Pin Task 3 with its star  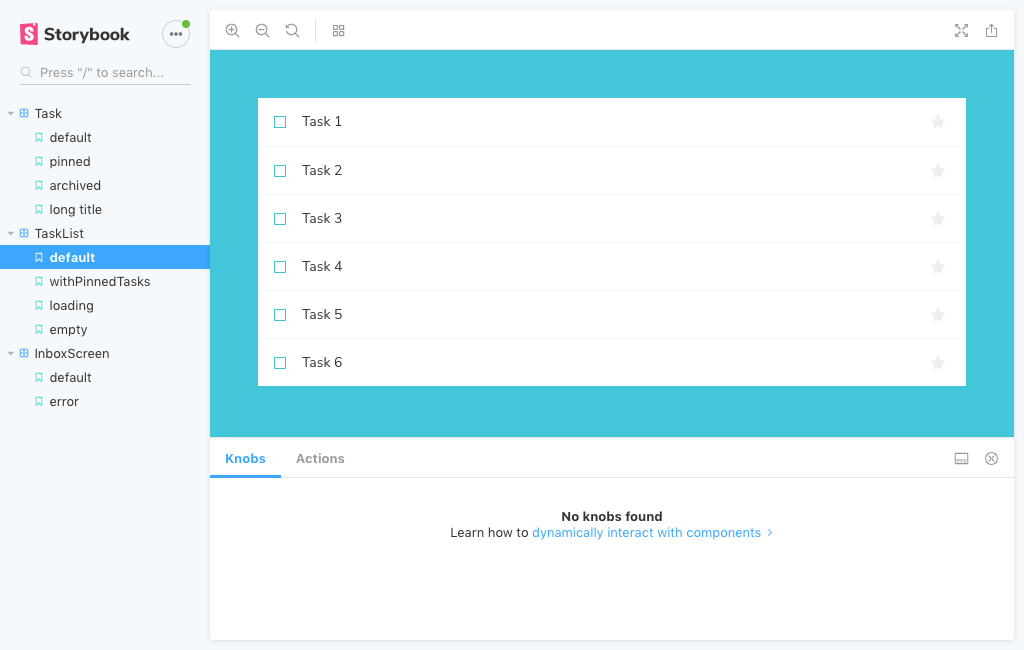[938, 219]
